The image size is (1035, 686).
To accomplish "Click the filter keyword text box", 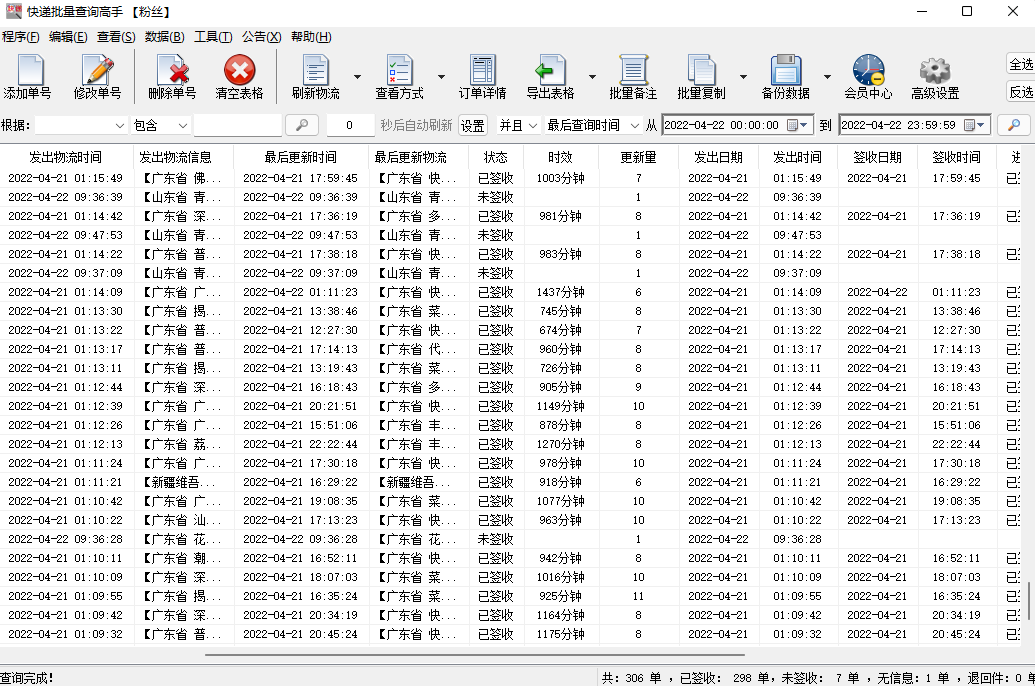I will 238,125.
